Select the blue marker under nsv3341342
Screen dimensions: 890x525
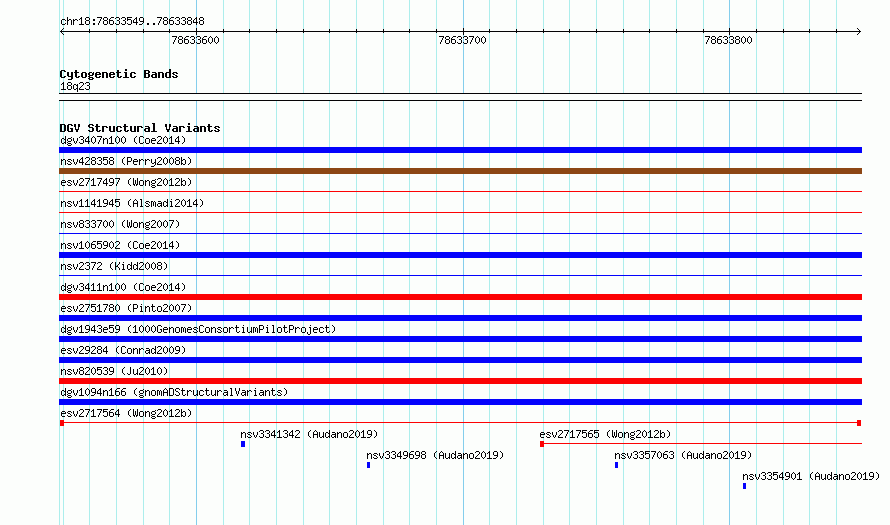click(x=243, y=444)
